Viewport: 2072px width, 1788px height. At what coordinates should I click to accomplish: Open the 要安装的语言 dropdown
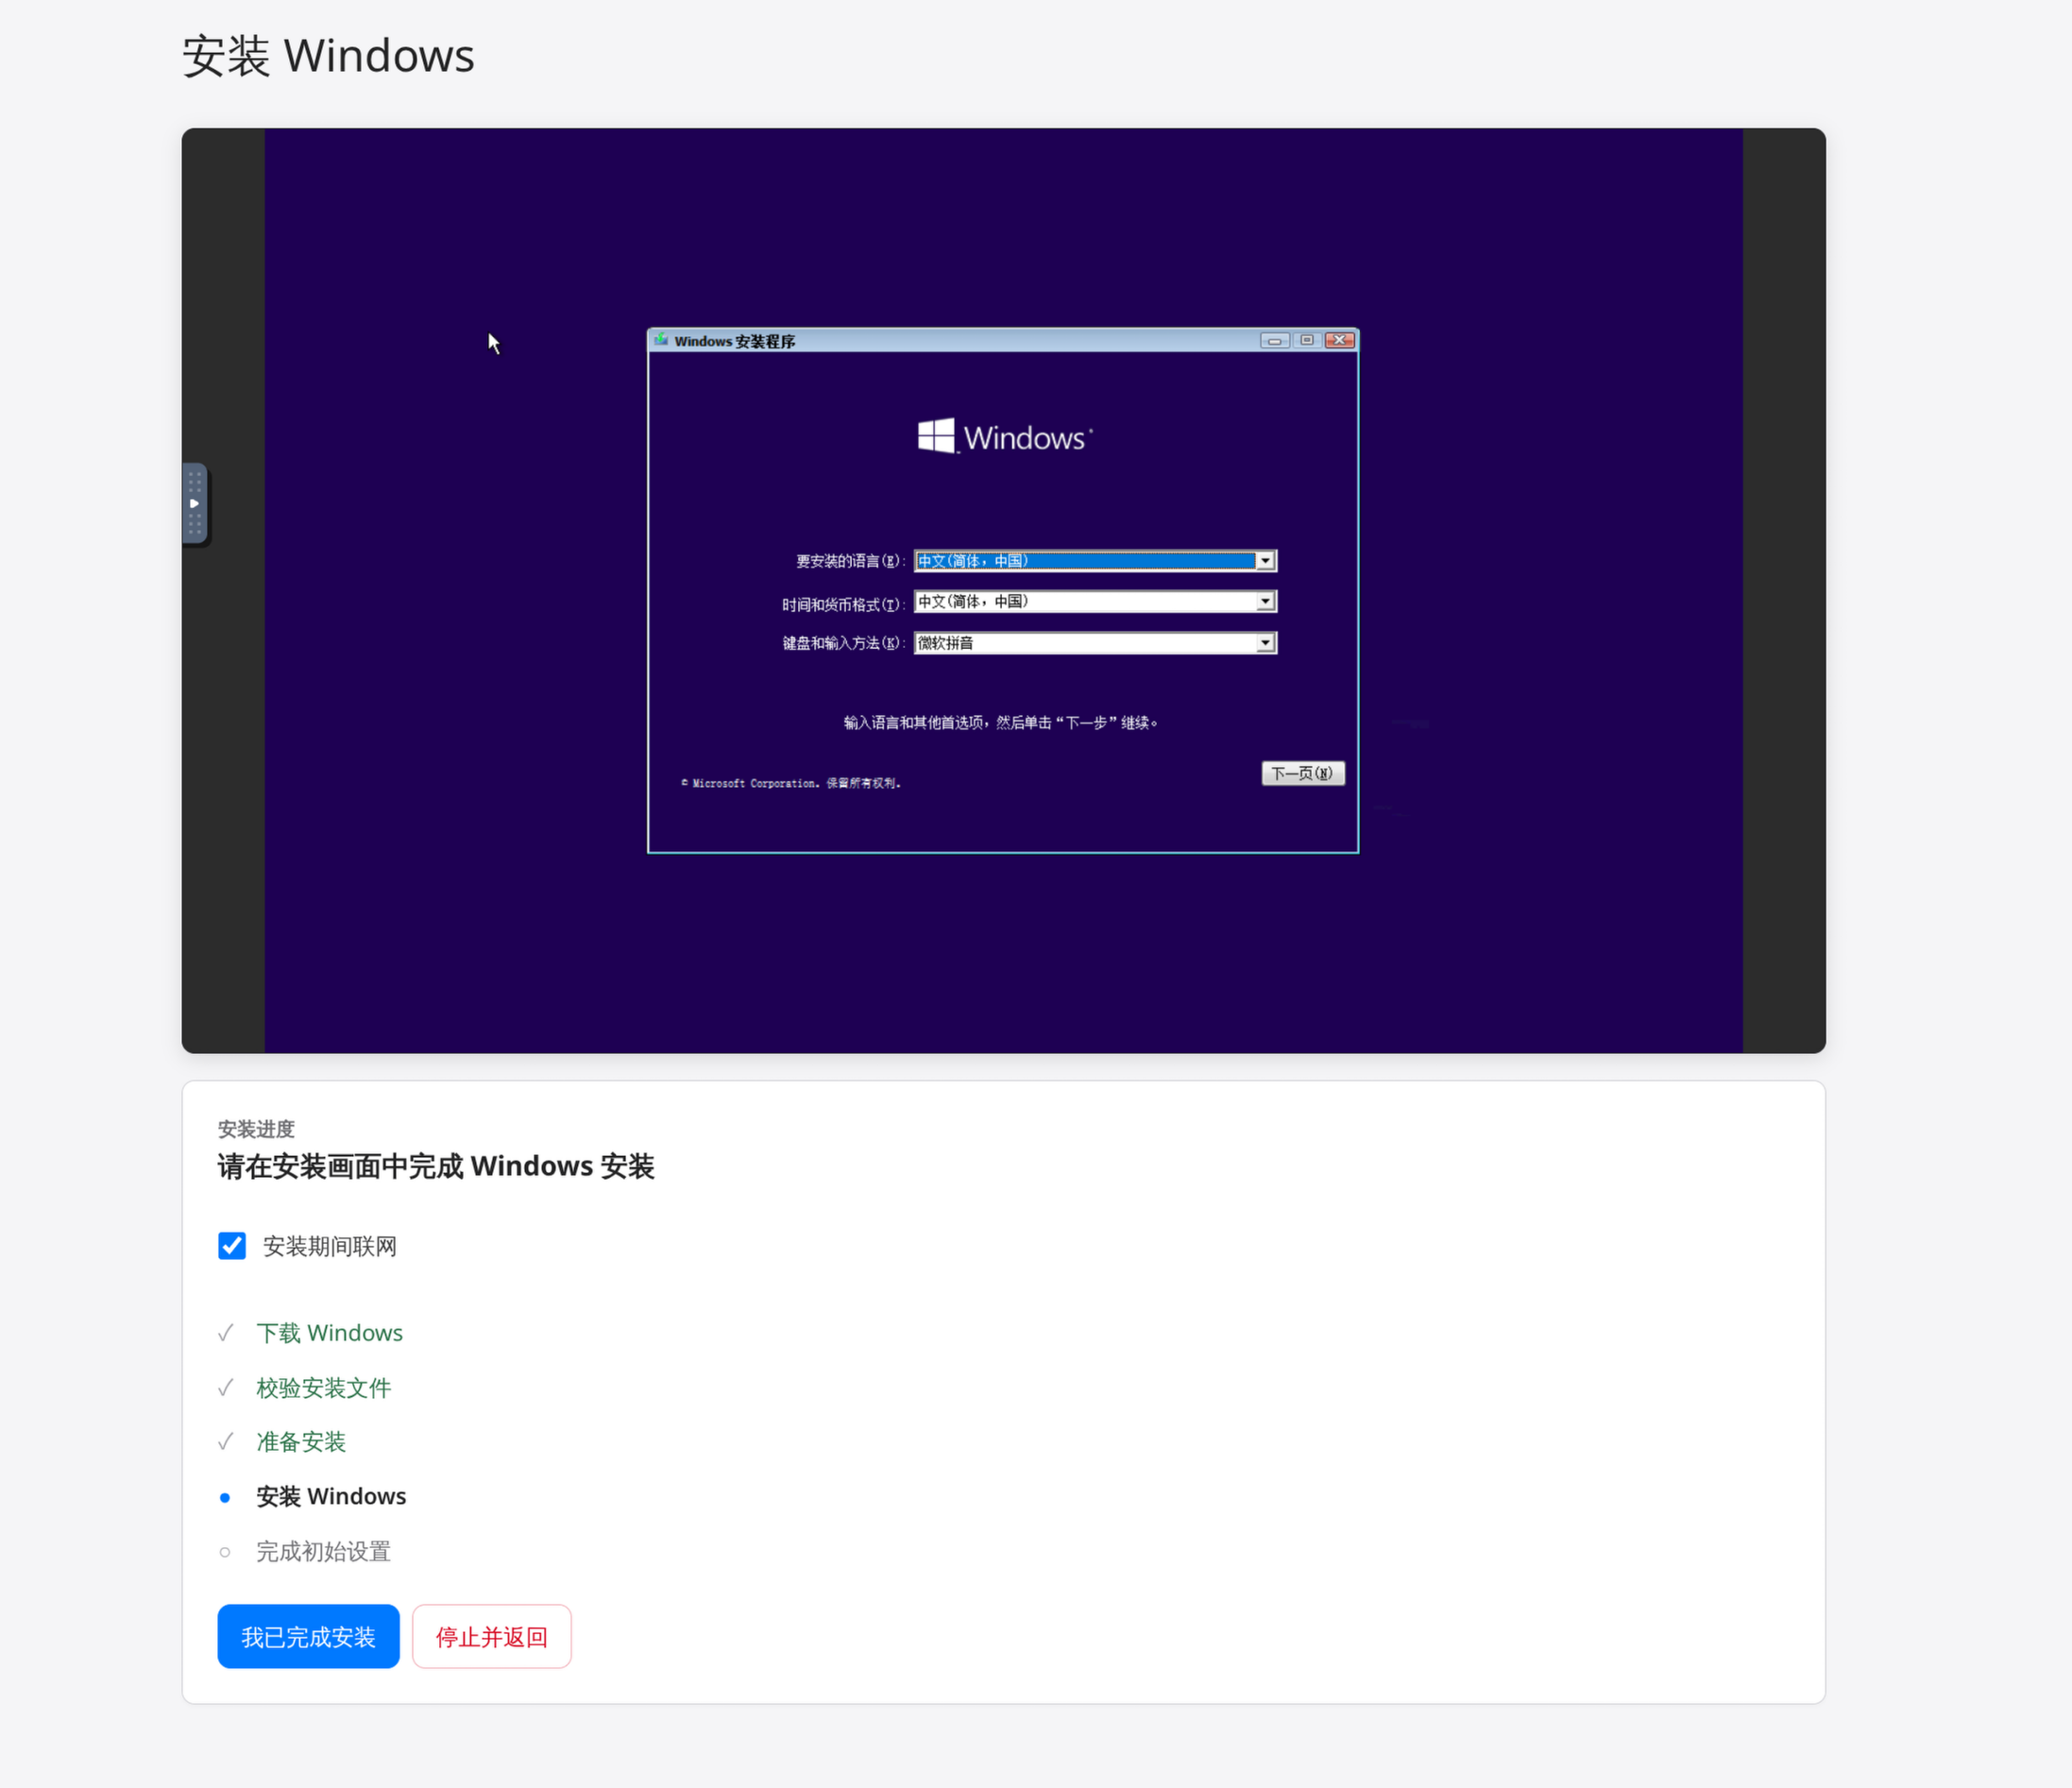click(x=1096, y=561)
